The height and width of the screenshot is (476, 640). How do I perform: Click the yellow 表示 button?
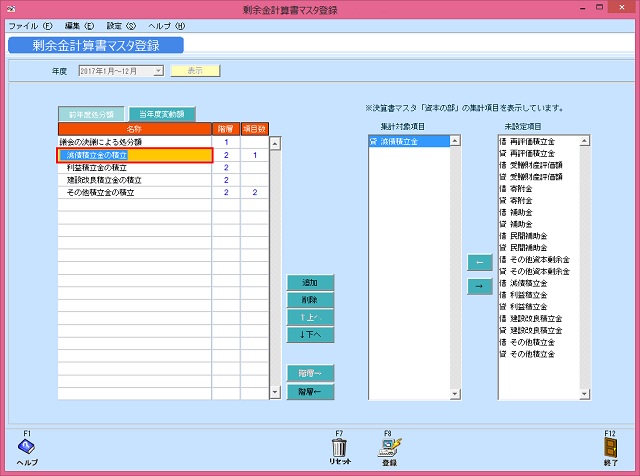[195, 71]
